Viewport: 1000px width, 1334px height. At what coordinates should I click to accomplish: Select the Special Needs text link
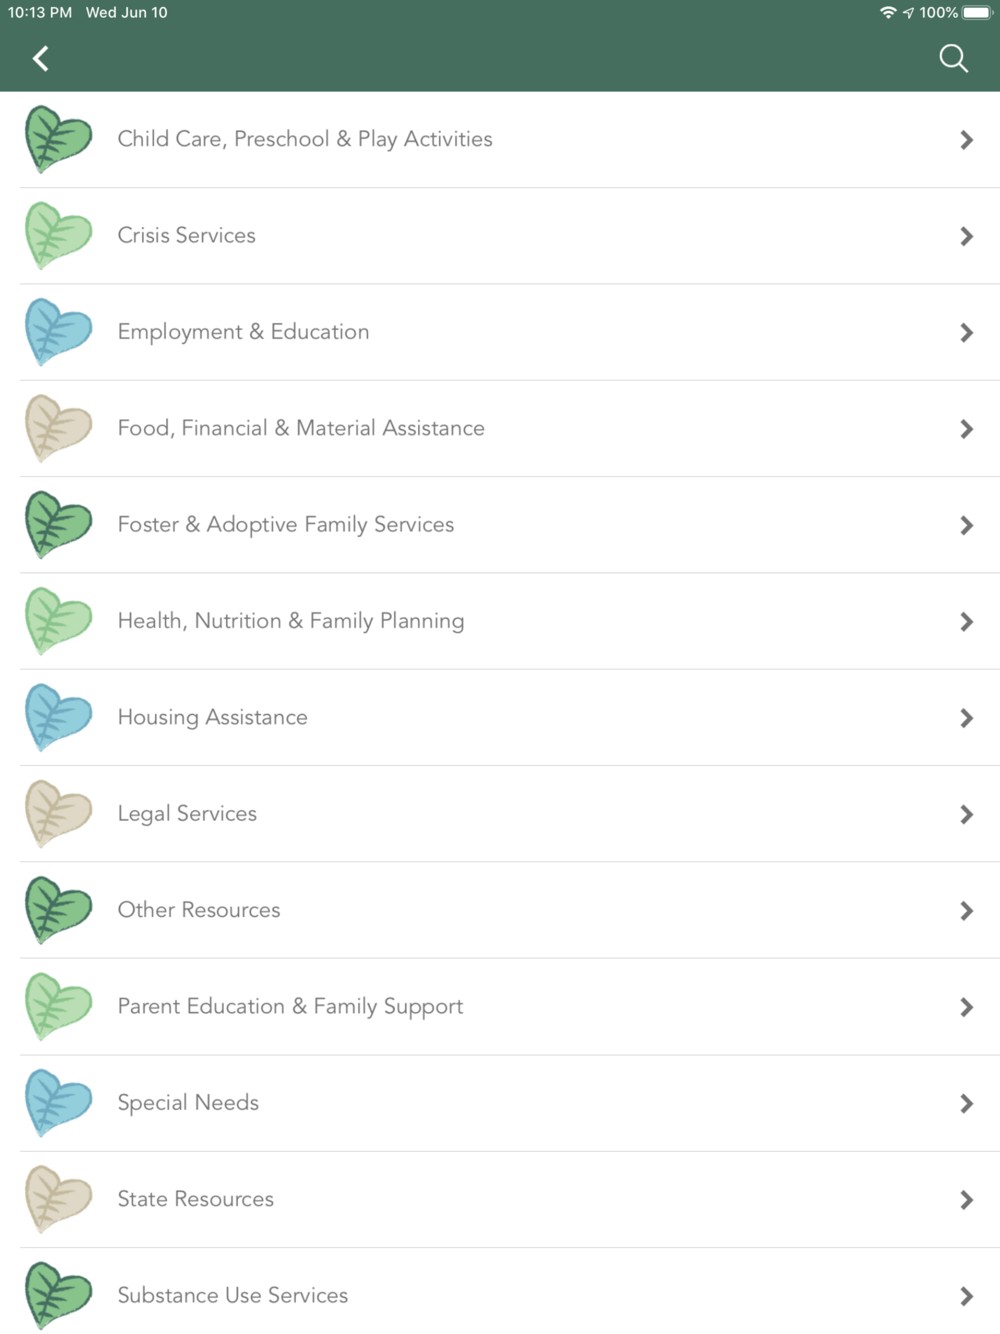[188, 1103]
